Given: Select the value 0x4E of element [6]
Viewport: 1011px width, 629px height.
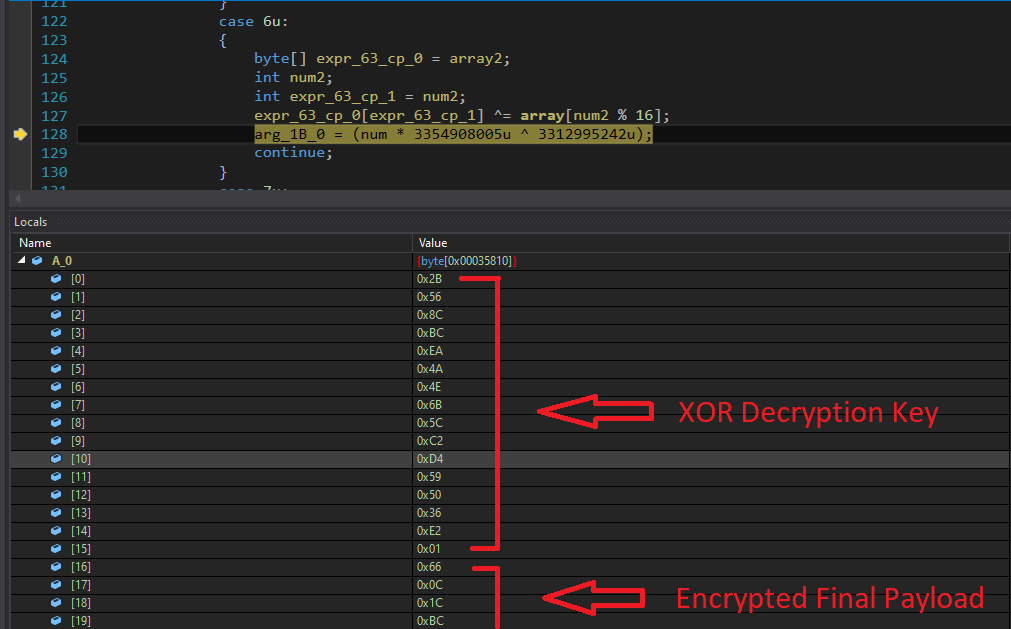Looking at the screenshot, I should click(x=430, y=387).
